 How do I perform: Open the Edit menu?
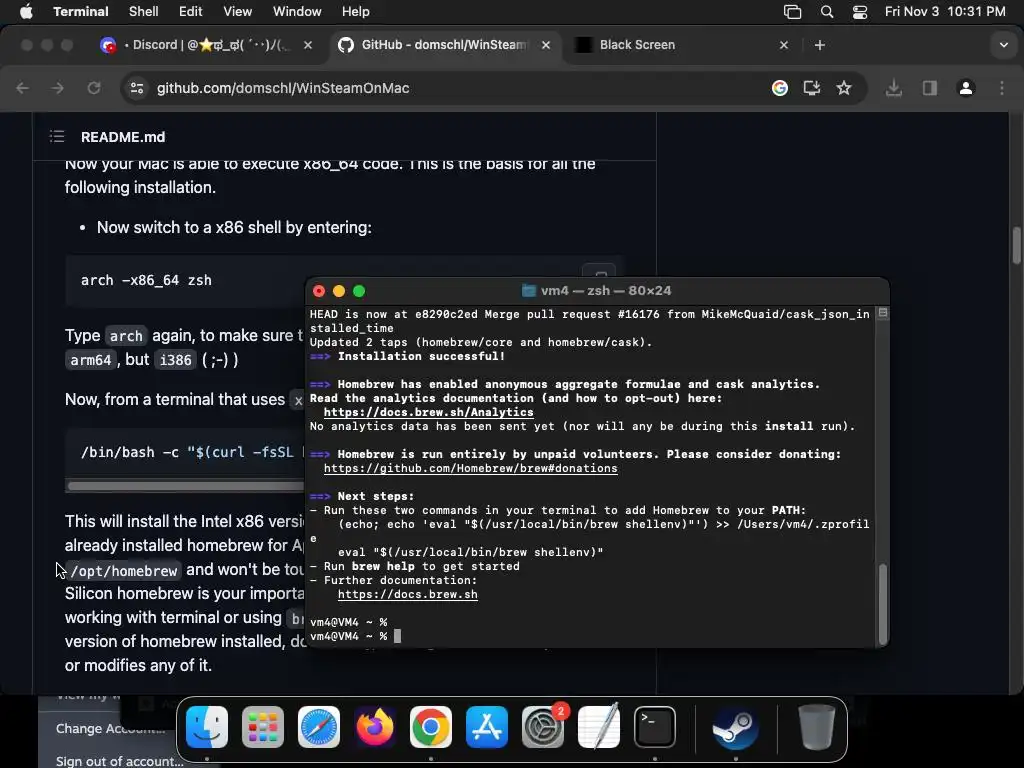click(x=191, y=12)
